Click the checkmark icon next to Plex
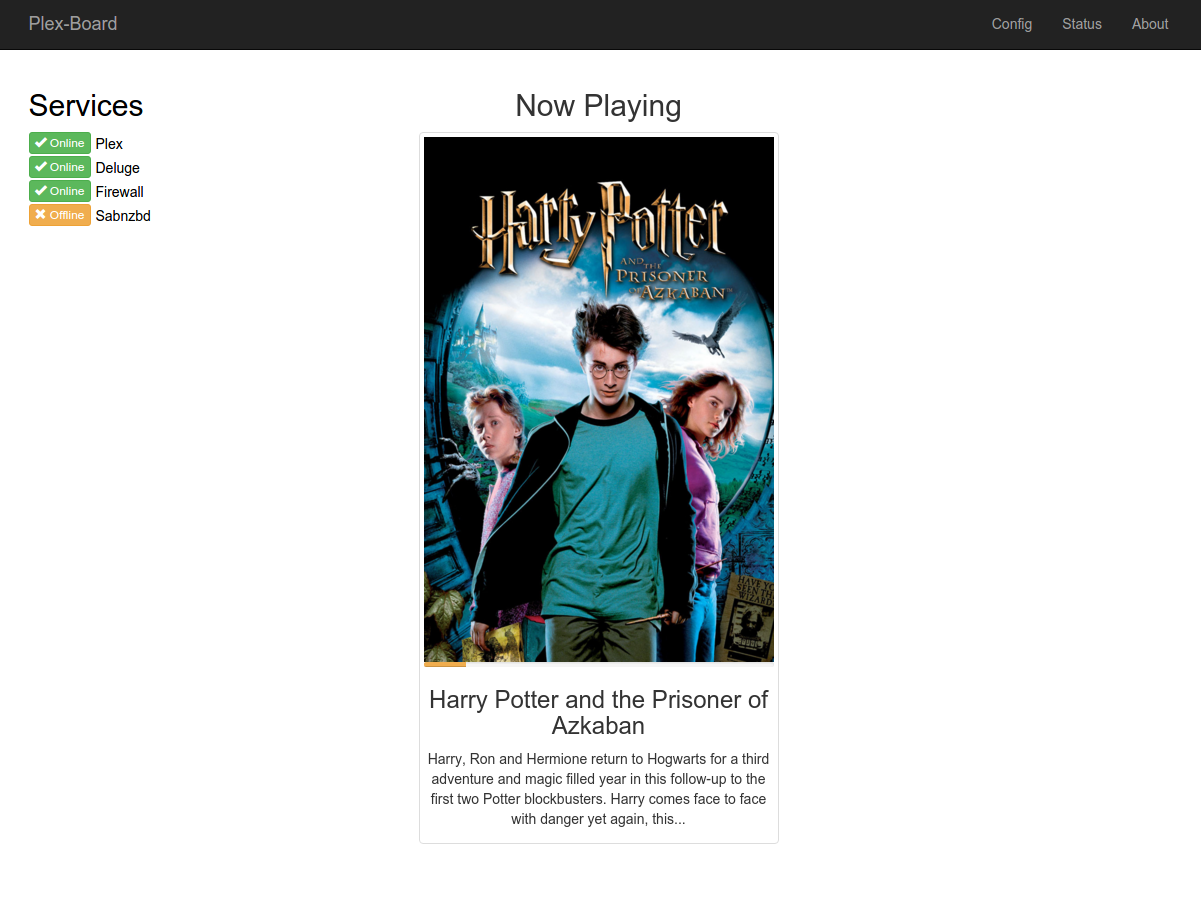 tap(41, 143)
